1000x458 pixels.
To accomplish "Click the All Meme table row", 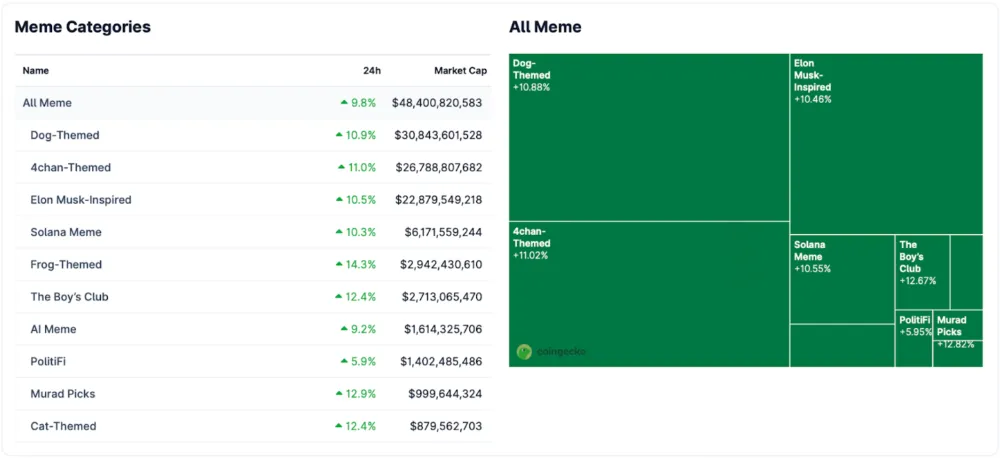I will (x=47, y=103).
